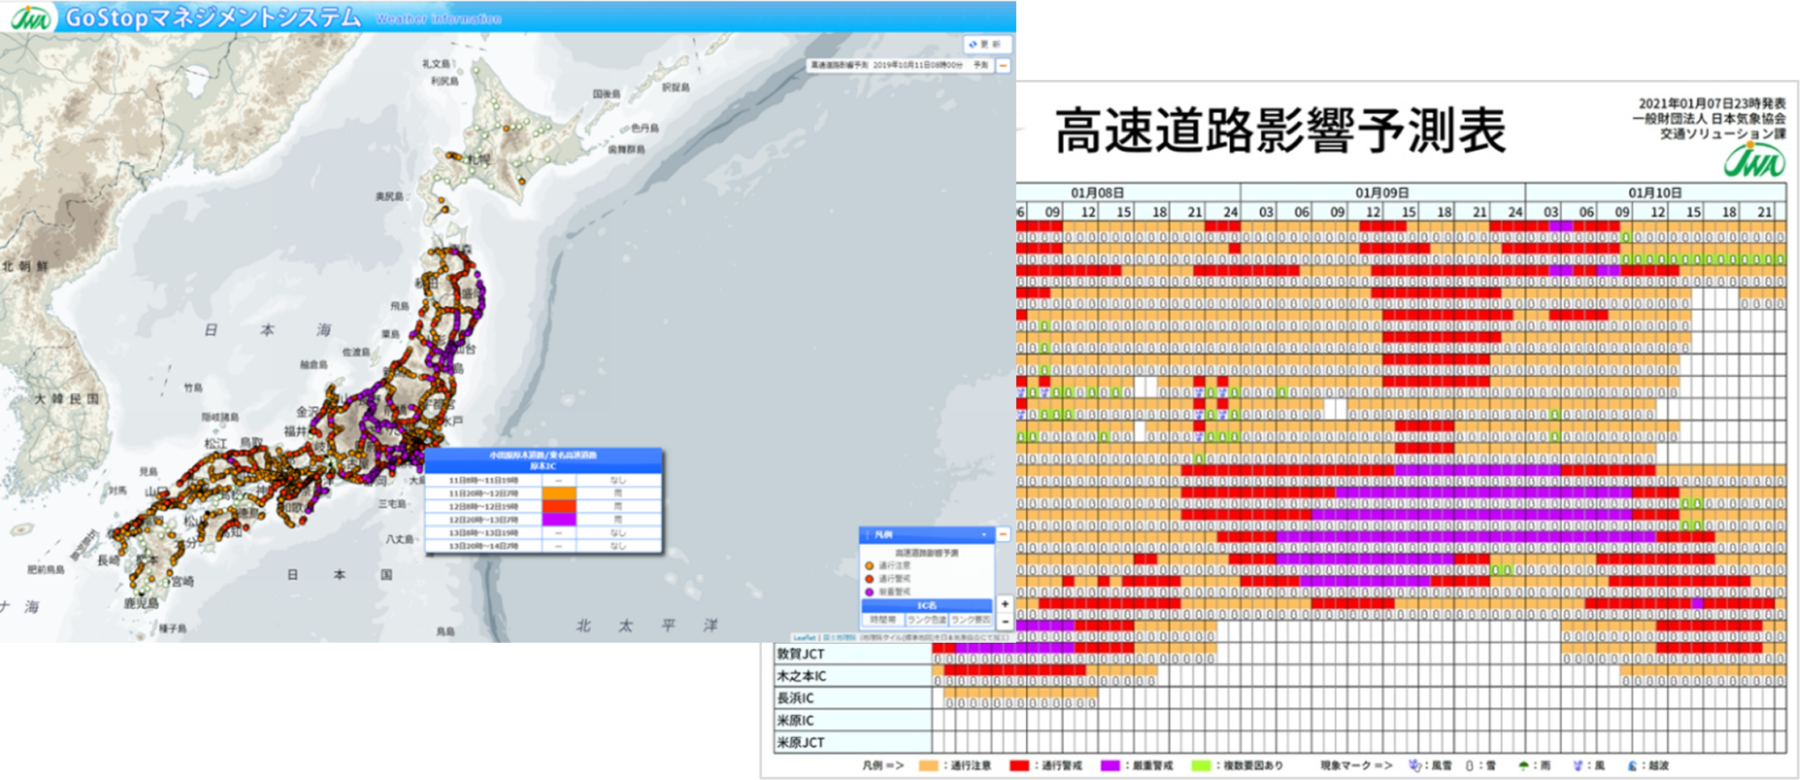
Task: Click the GoStopマネジメントシステム title text
Action: [212, 17]
